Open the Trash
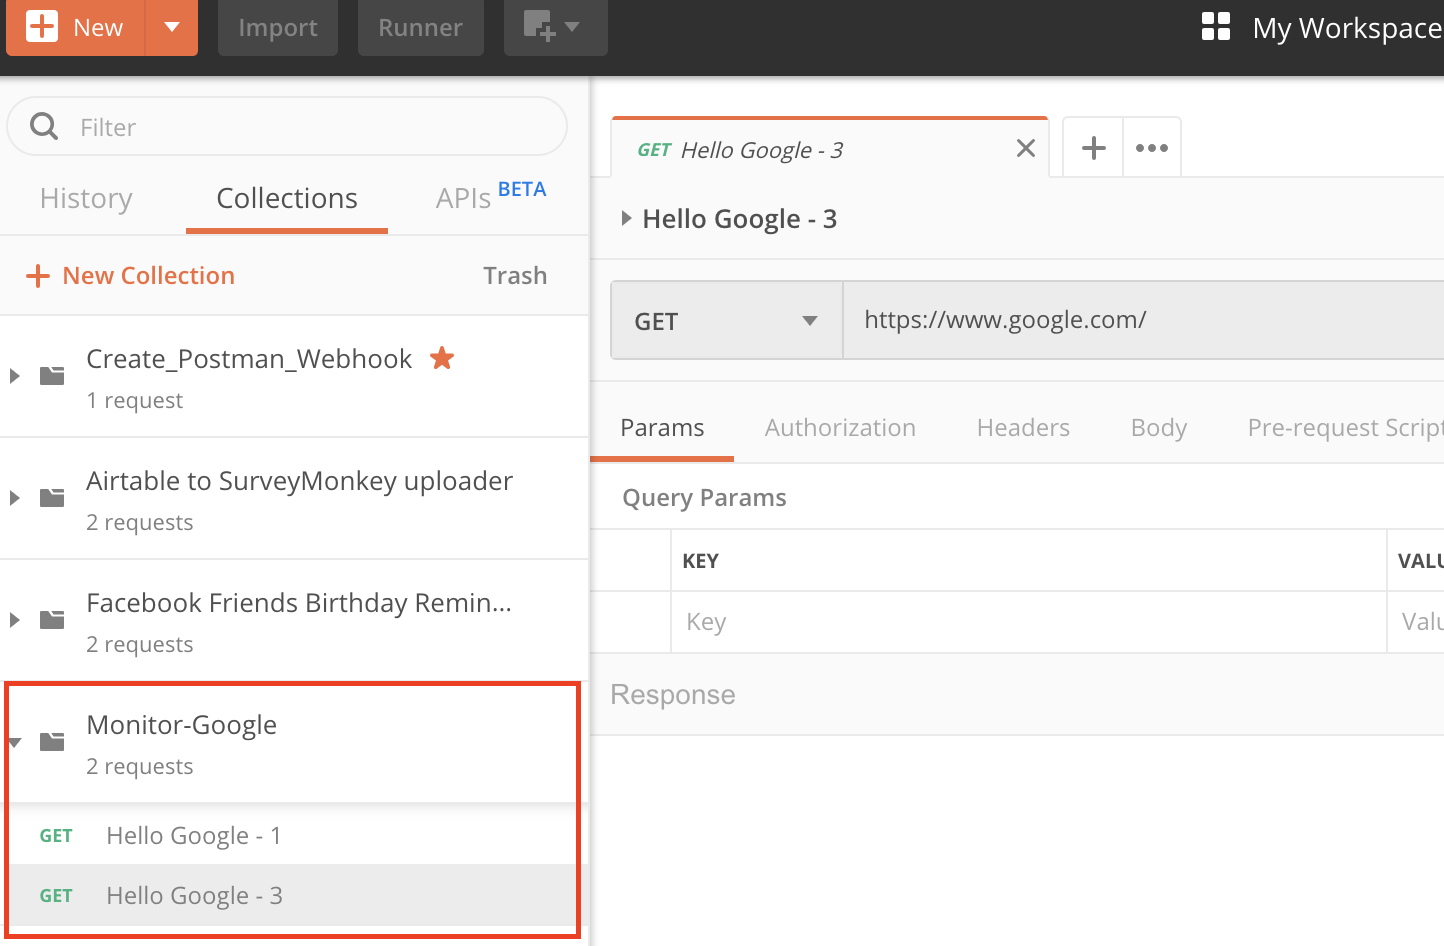Image resolution: width=1444 pixels, height=946 pixels. point(515,275)
